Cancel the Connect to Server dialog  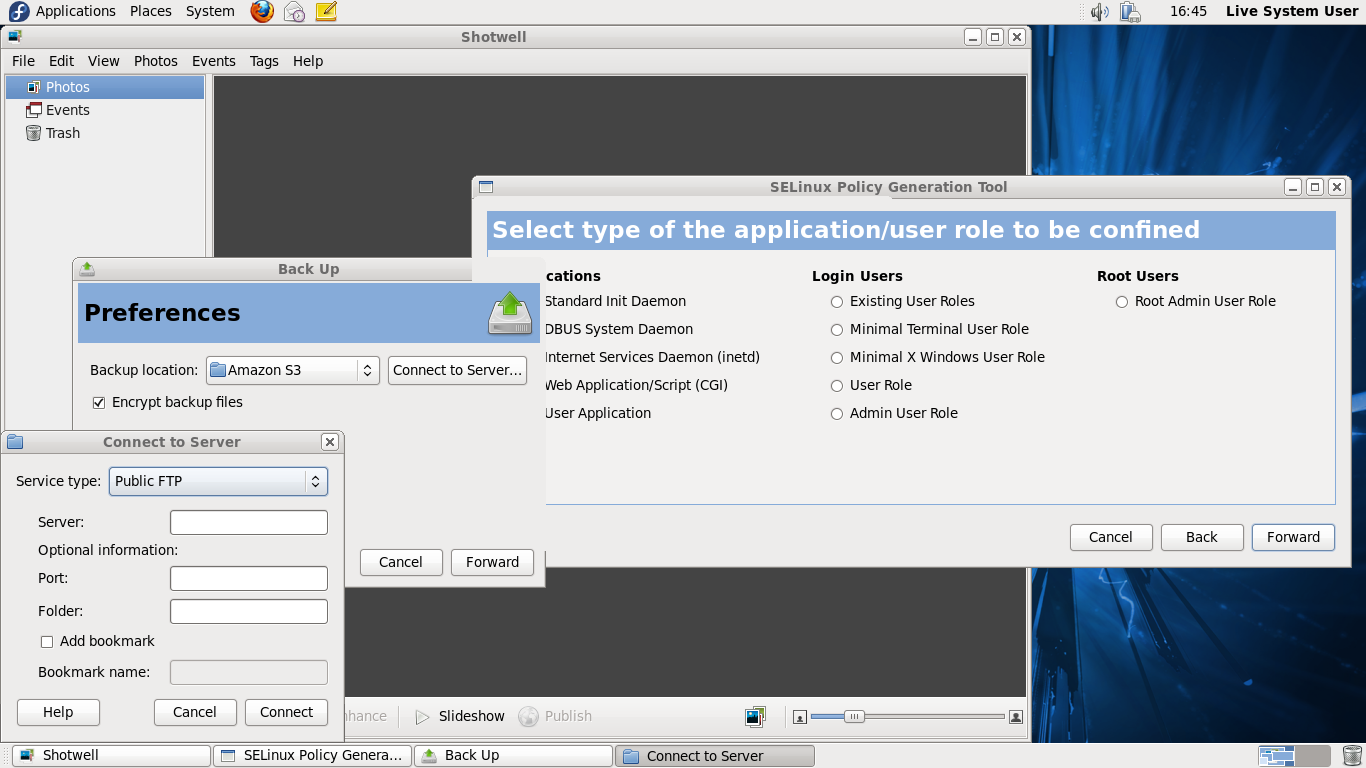click(x=195, y=712)
